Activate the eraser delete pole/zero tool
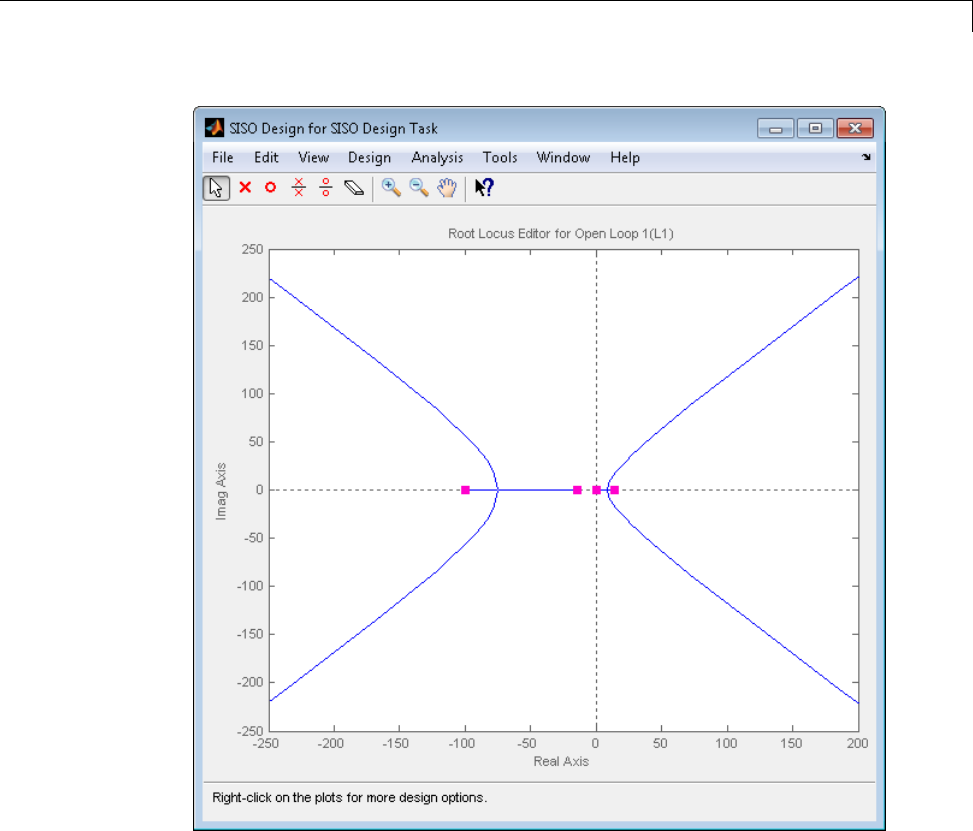 353,187
